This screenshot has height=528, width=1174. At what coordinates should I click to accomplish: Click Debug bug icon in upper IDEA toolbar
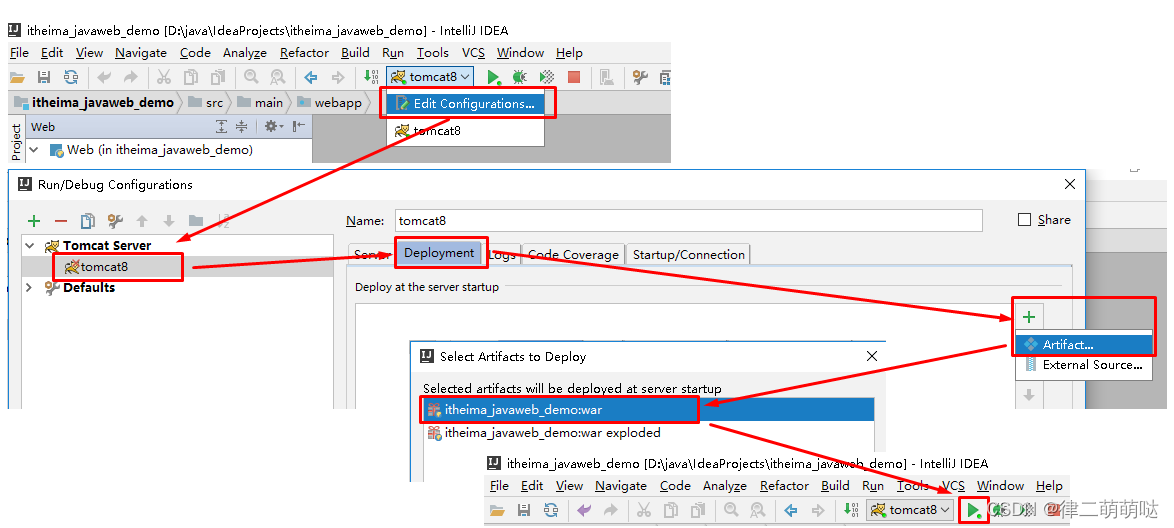point(520,76)
